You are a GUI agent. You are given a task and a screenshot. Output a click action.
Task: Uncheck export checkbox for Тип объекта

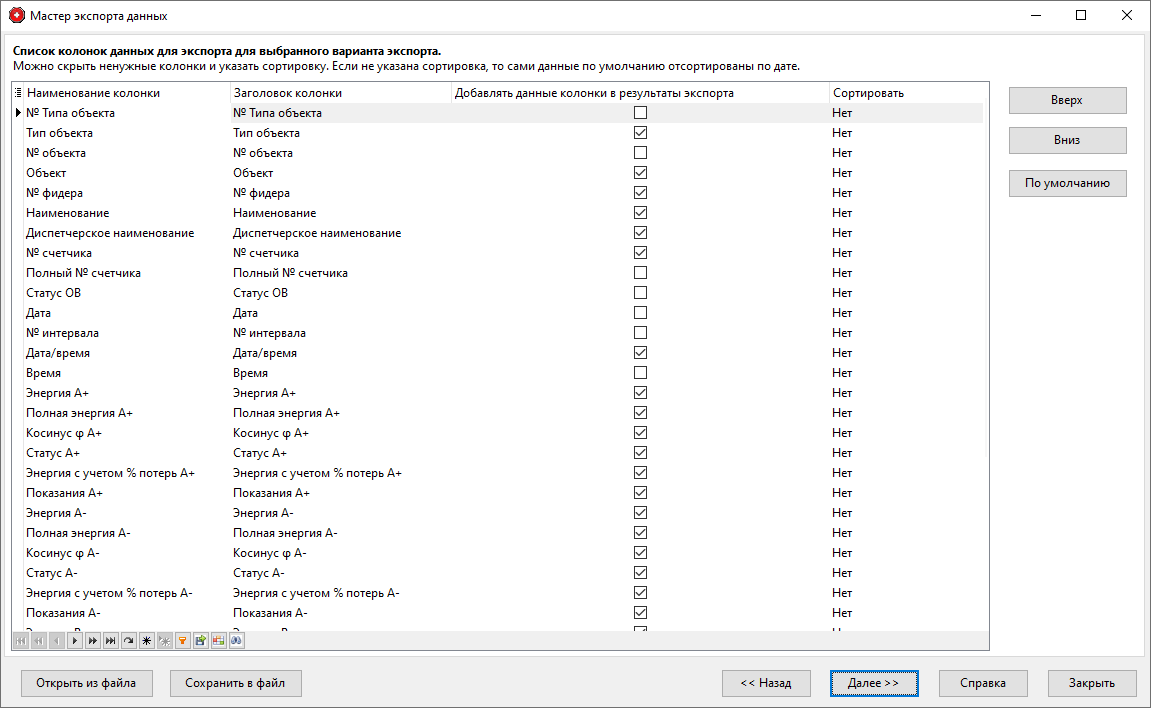pyautogui.click(x=639, y=132)
